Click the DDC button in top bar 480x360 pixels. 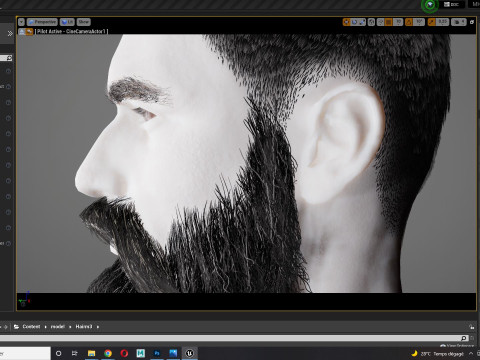(451, 4)
